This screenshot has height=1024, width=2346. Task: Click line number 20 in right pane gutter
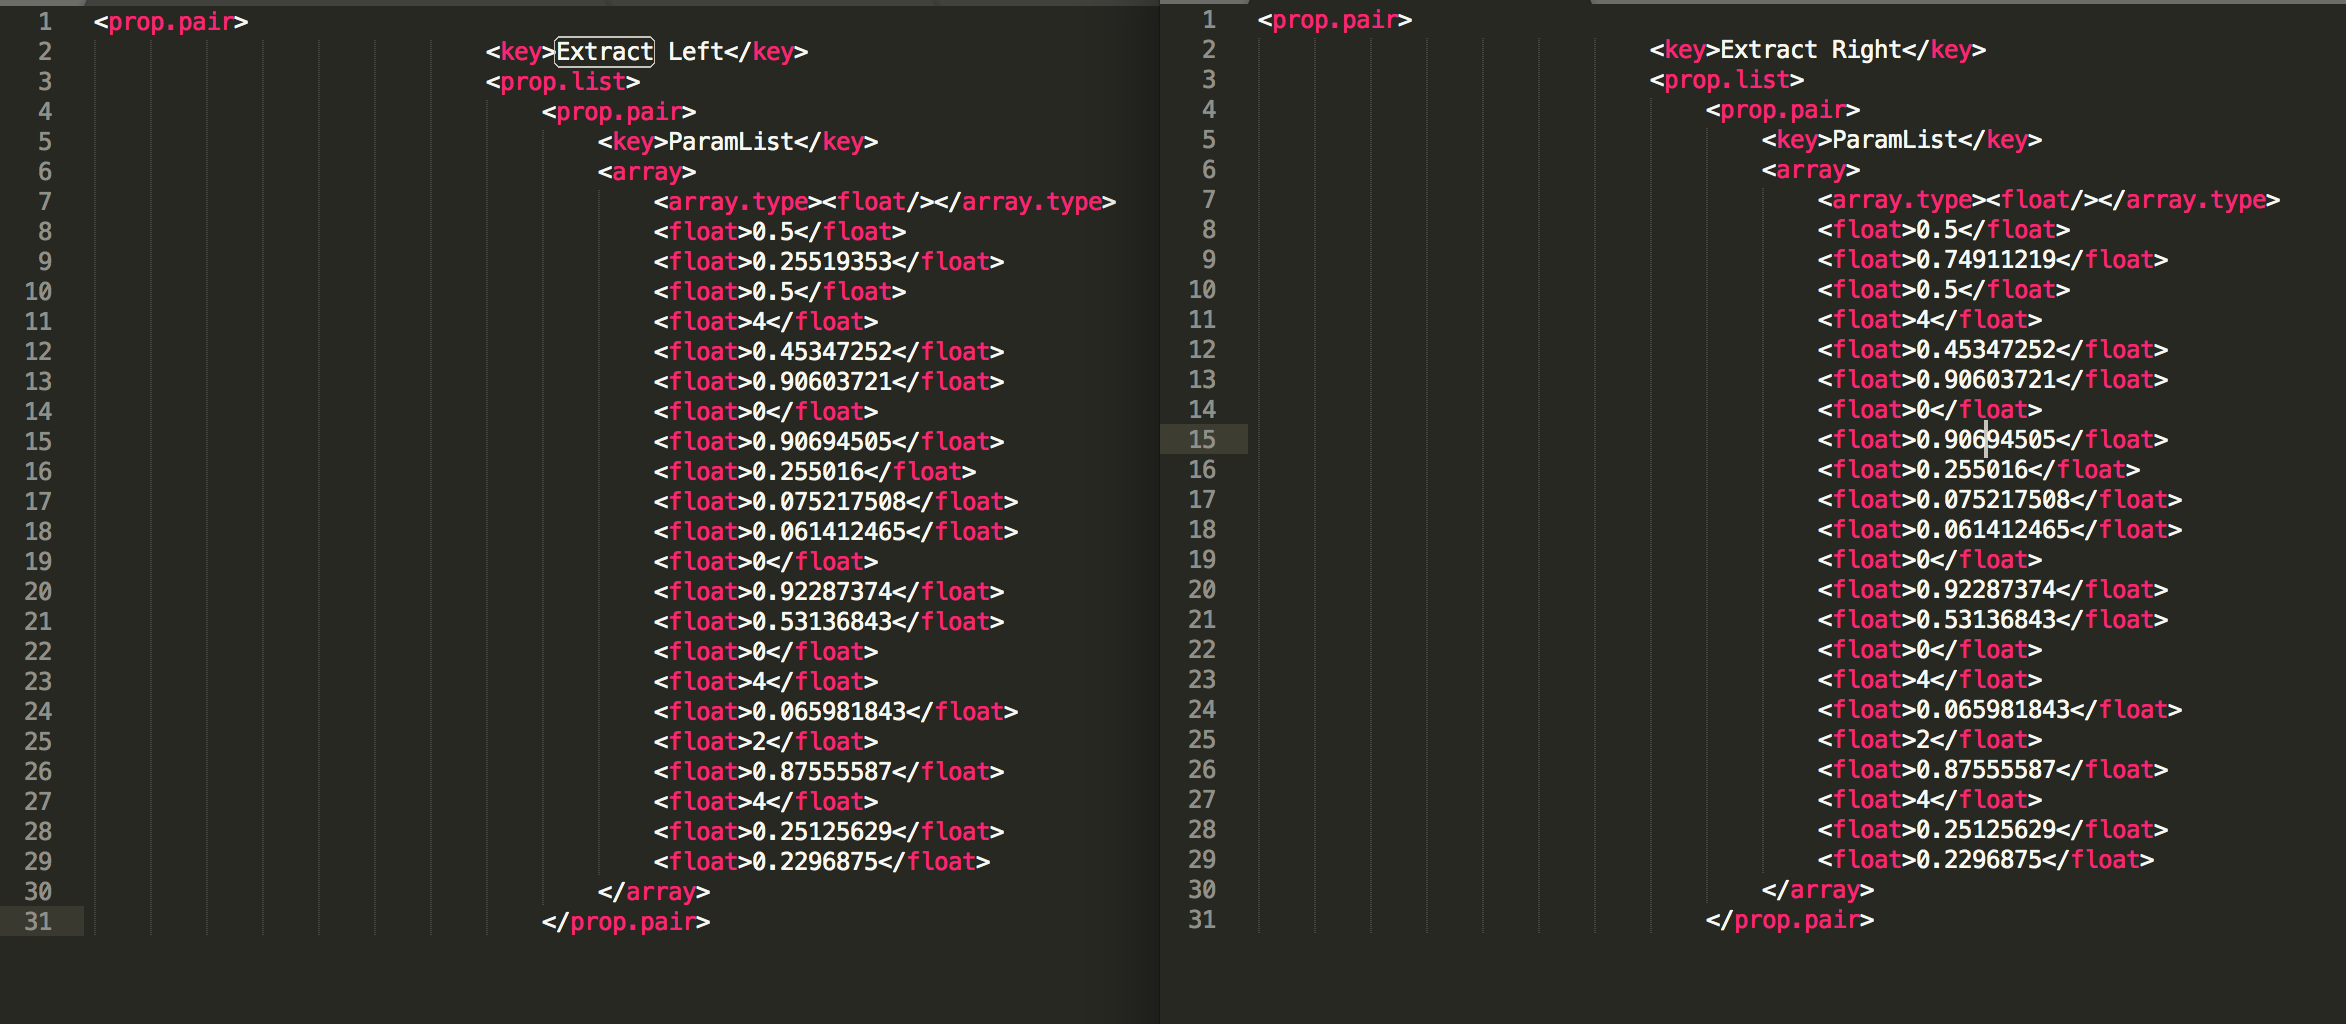pyautogui.click(x=1202, y=589)
